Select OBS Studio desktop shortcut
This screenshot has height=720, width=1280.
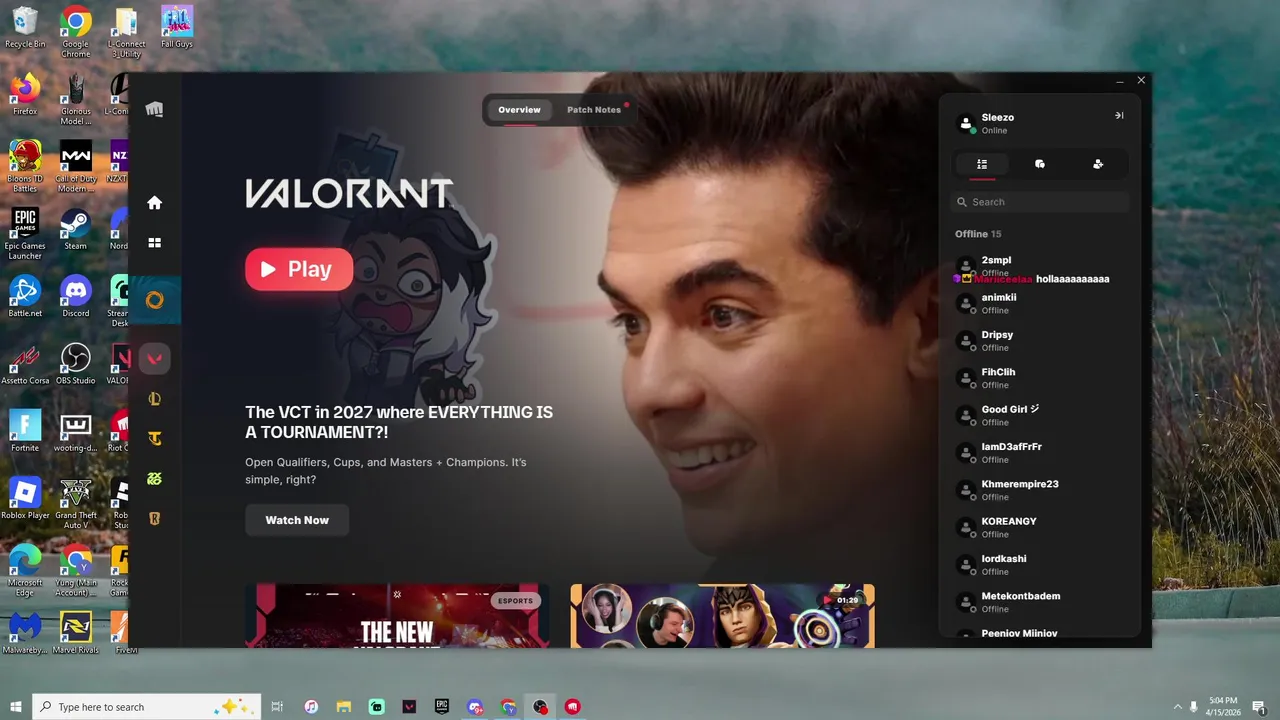(76, 363)
